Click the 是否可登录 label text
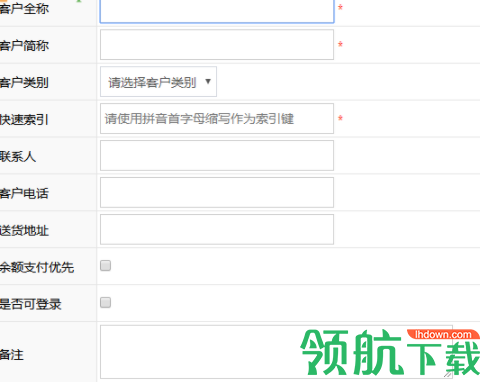480x382 pixels. (31, 304)
